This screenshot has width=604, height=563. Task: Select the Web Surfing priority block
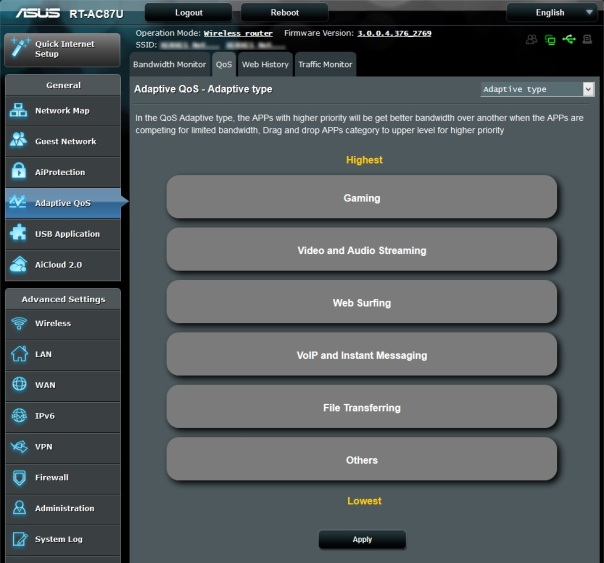coord(362,302)
